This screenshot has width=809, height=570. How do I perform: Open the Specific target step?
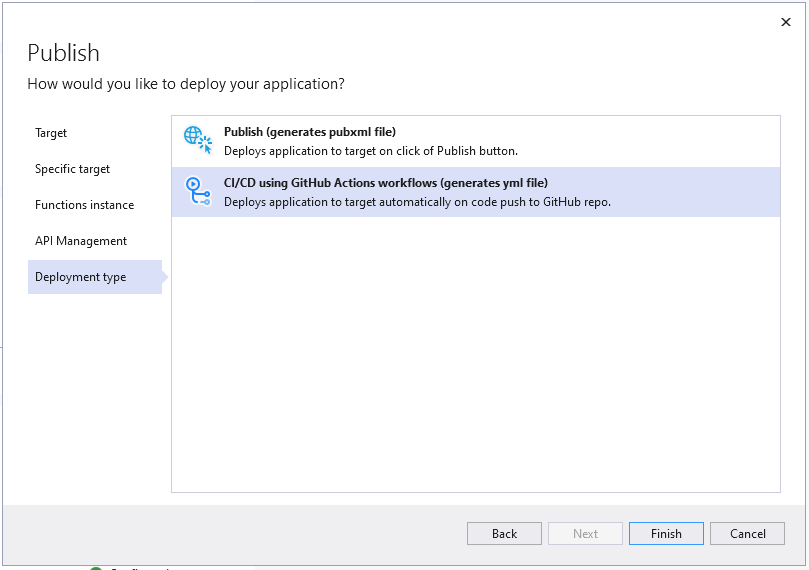pyautogui.click(x=72, y=169)
